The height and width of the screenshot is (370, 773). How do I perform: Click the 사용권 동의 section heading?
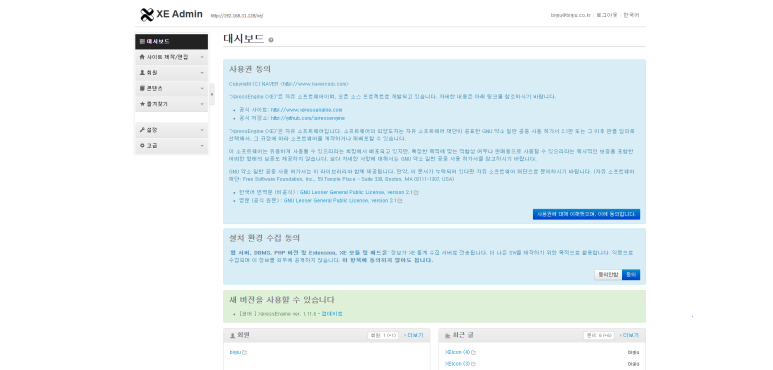click(x=250, y=69)
